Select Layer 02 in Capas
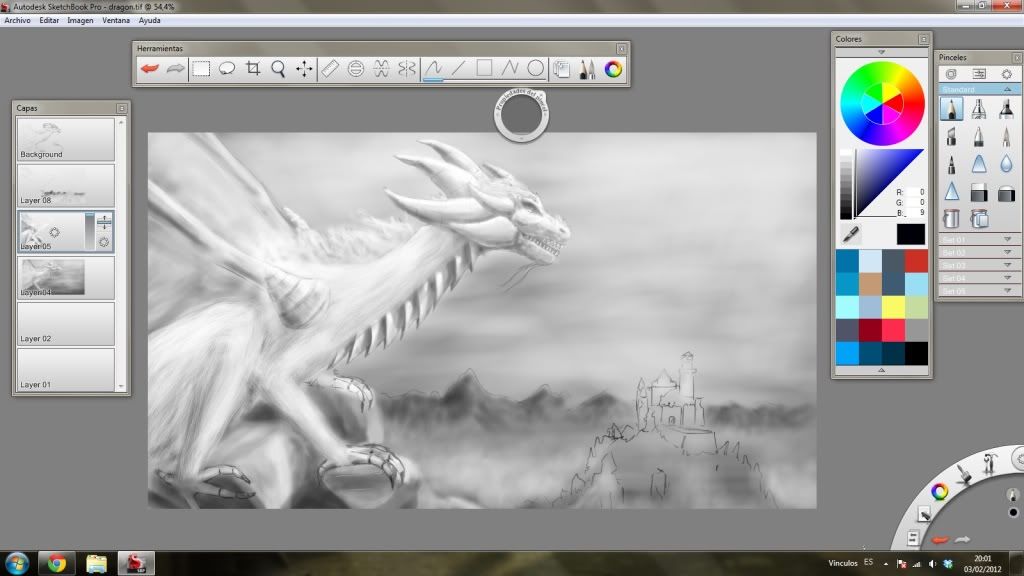The image size is (1024, 576). tap(65, 324)
